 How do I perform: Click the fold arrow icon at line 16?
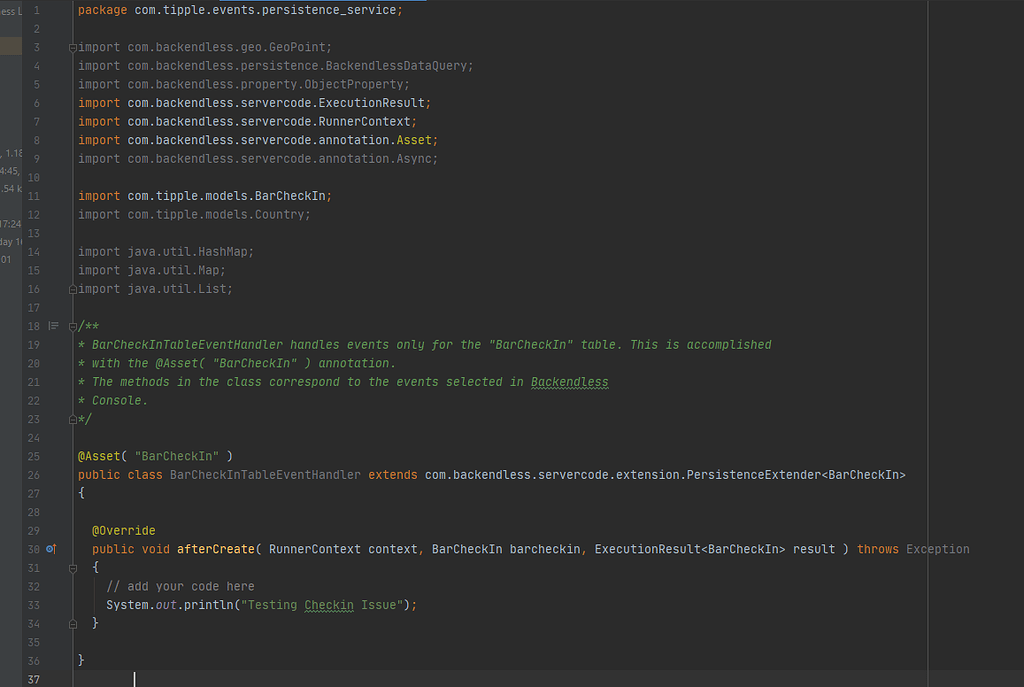[x=71, y=288]
